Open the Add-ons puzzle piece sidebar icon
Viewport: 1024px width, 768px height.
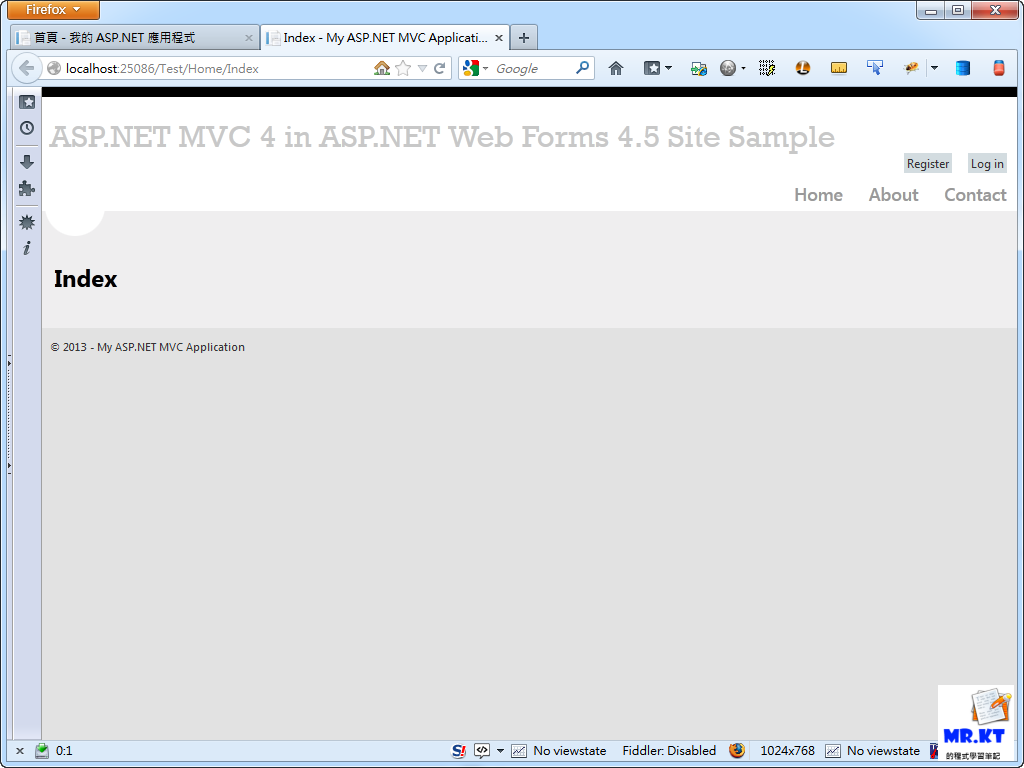[27, 189]
